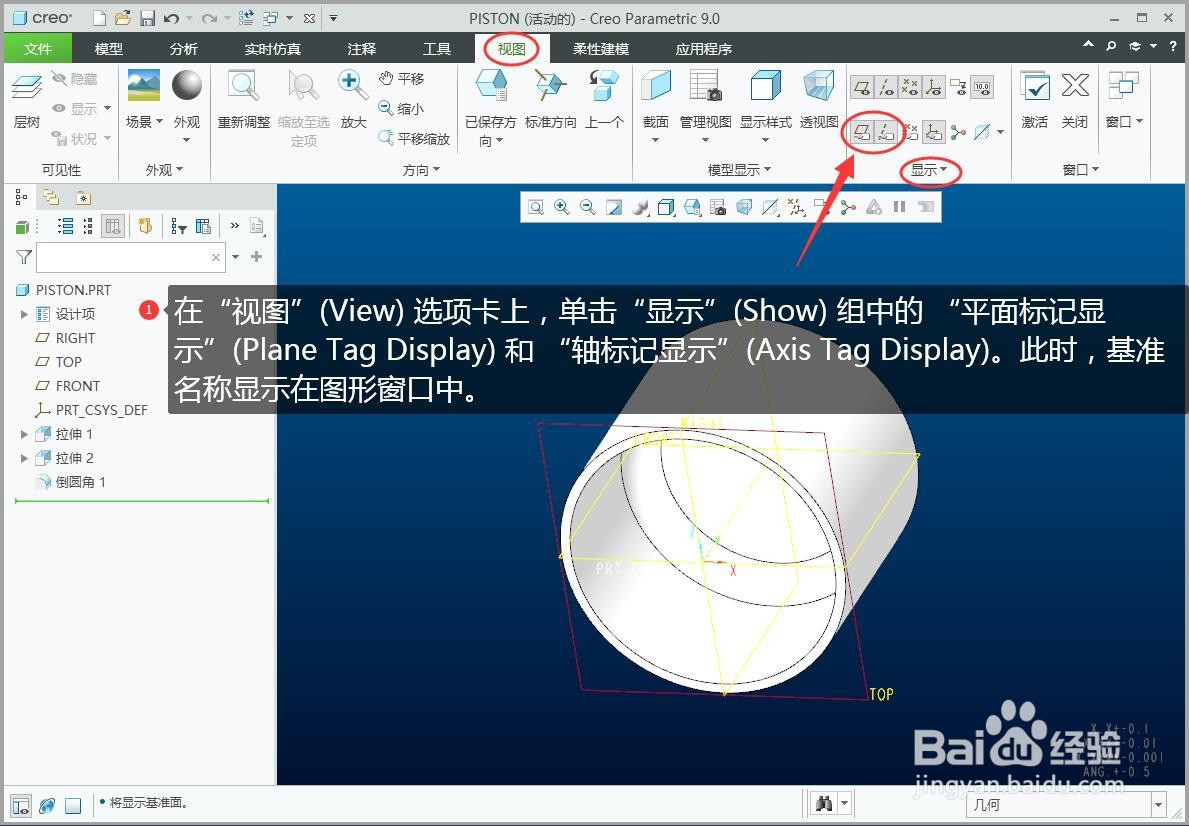Image resolution: width=1189 pixels, height=826 pixels.
Task: Select the FRONT datum plane in tree
Action: (77, 386)
